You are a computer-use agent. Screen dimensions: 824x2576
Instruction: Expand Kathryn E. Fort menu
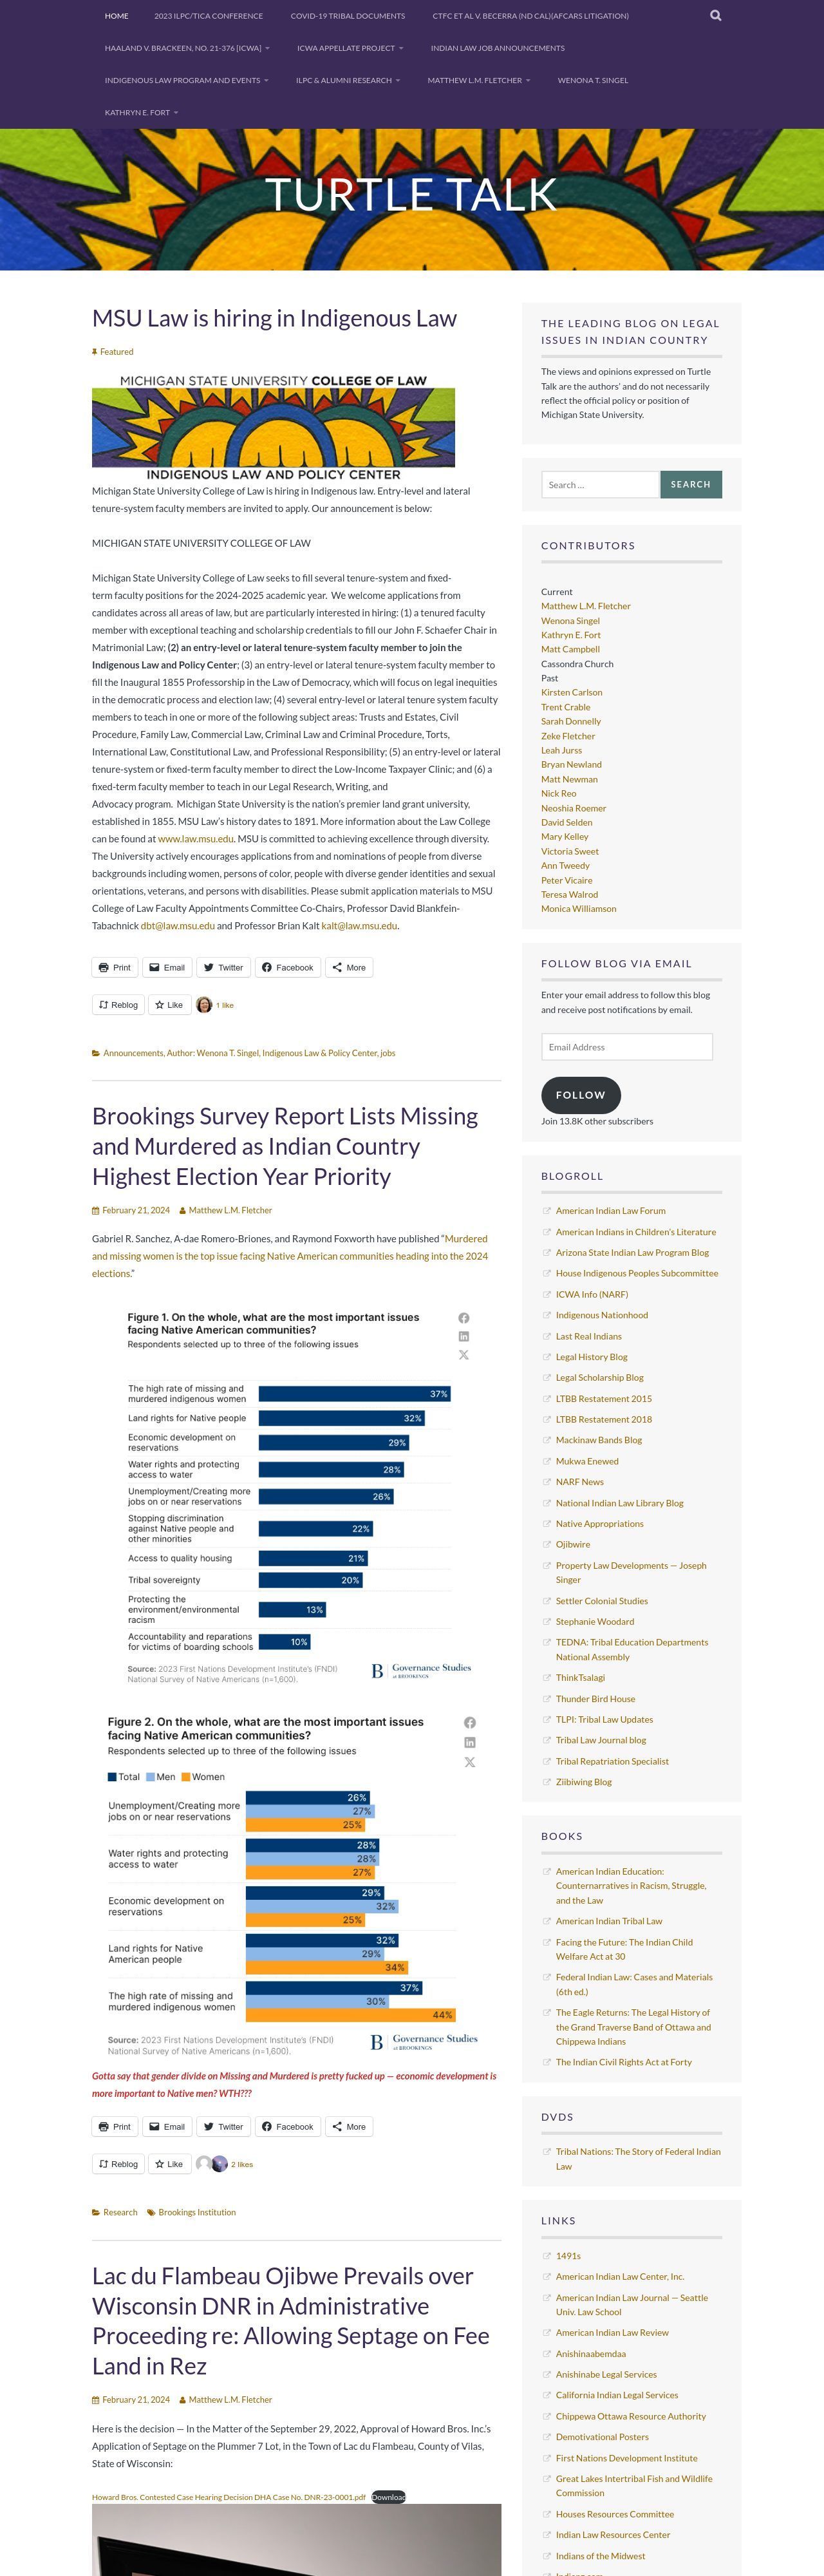point(141,113)
